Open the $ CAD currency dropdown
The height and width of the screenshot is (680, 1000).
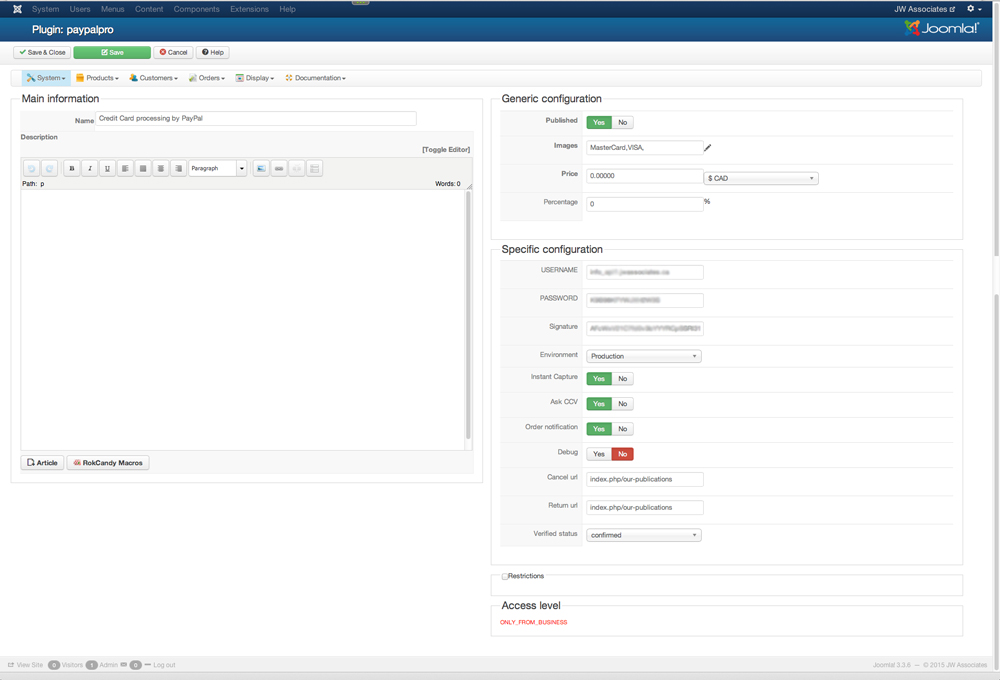pyautogui.click(x=761, y=179)
